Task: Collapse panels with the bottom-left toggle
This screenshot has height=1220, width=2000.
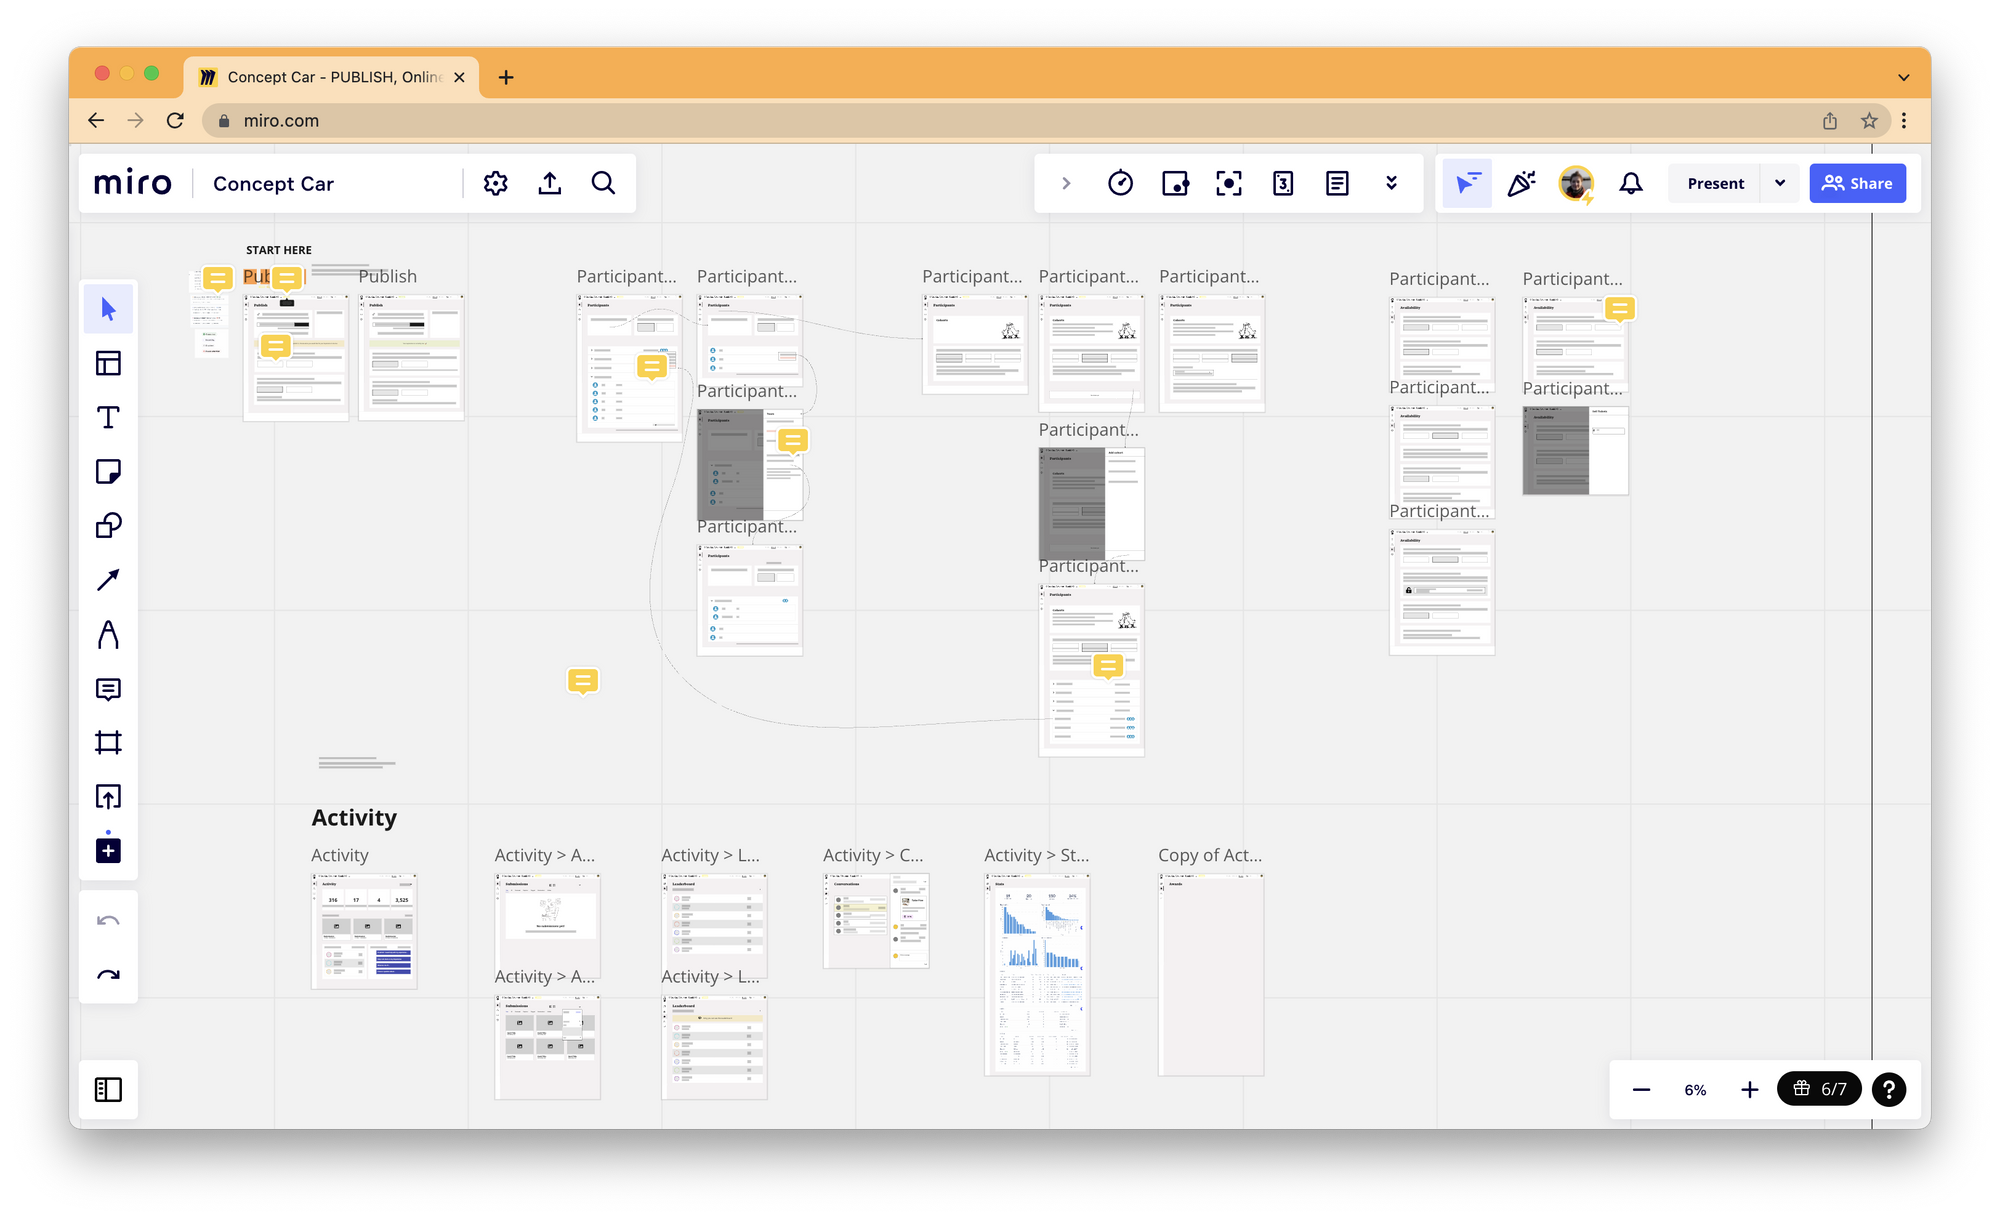Action: [108, 1089]
